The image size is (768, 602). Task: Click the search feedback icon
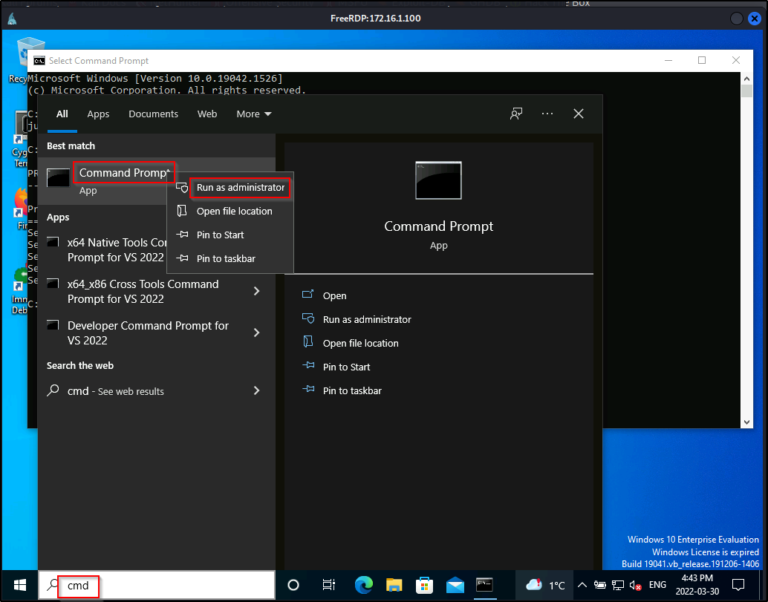tap(516, 114)
